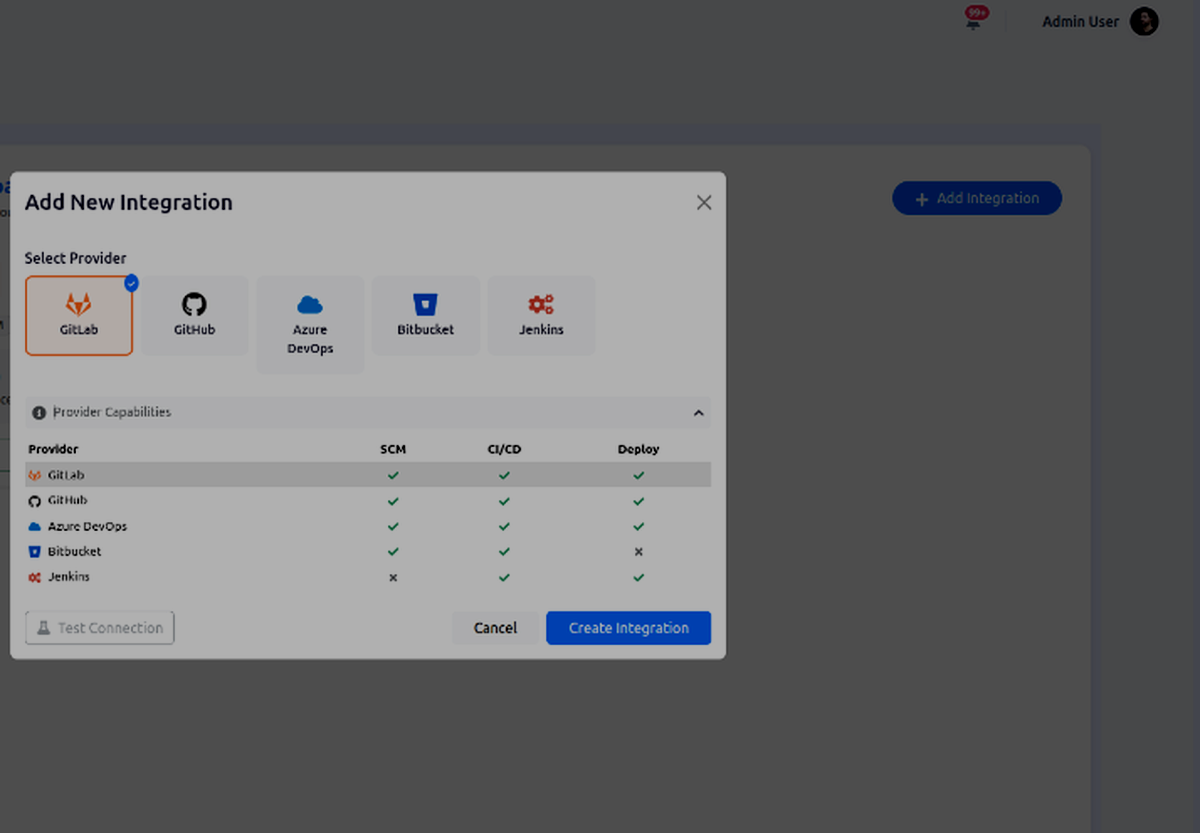Click the Bitbucket row in capabilities table

(x=368, y=551)
